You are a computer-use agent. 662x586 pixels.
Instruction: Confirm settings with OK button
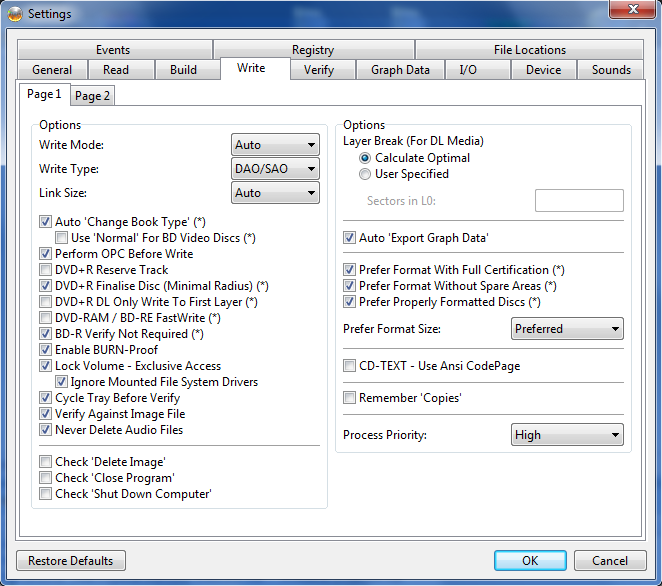pyautogui.click(x=530, y=561)
